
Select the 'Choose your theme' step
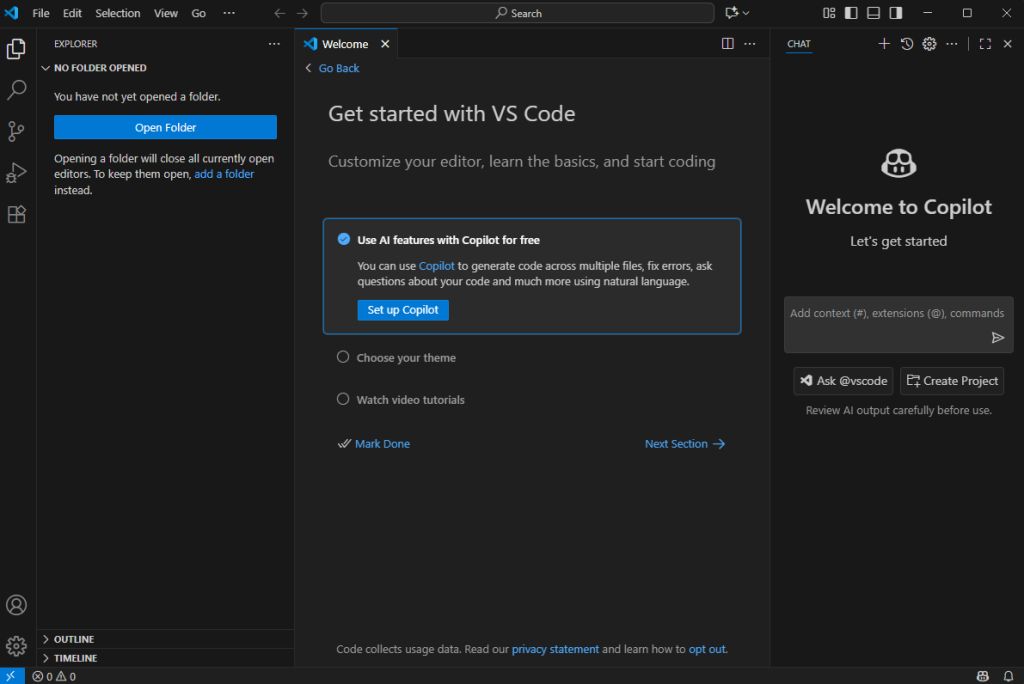pos(406,358)
